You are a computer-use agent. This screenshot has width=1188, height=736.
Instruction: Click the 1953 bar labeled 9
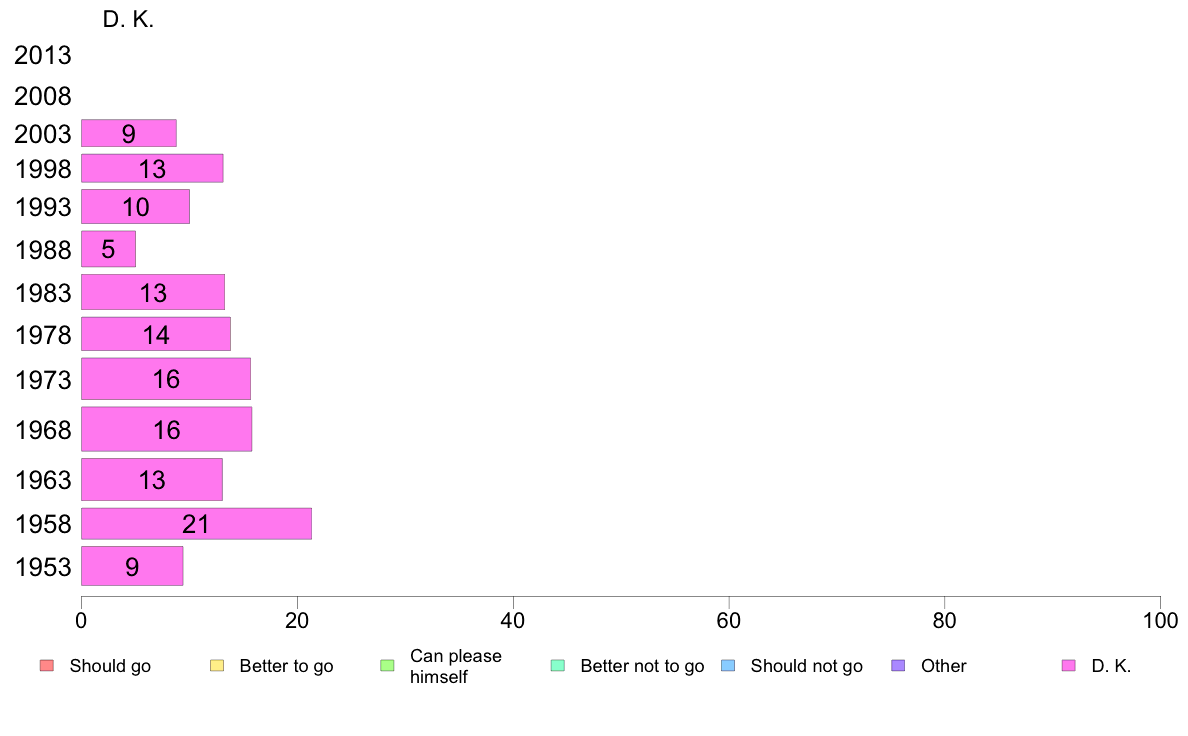[132, 566]
